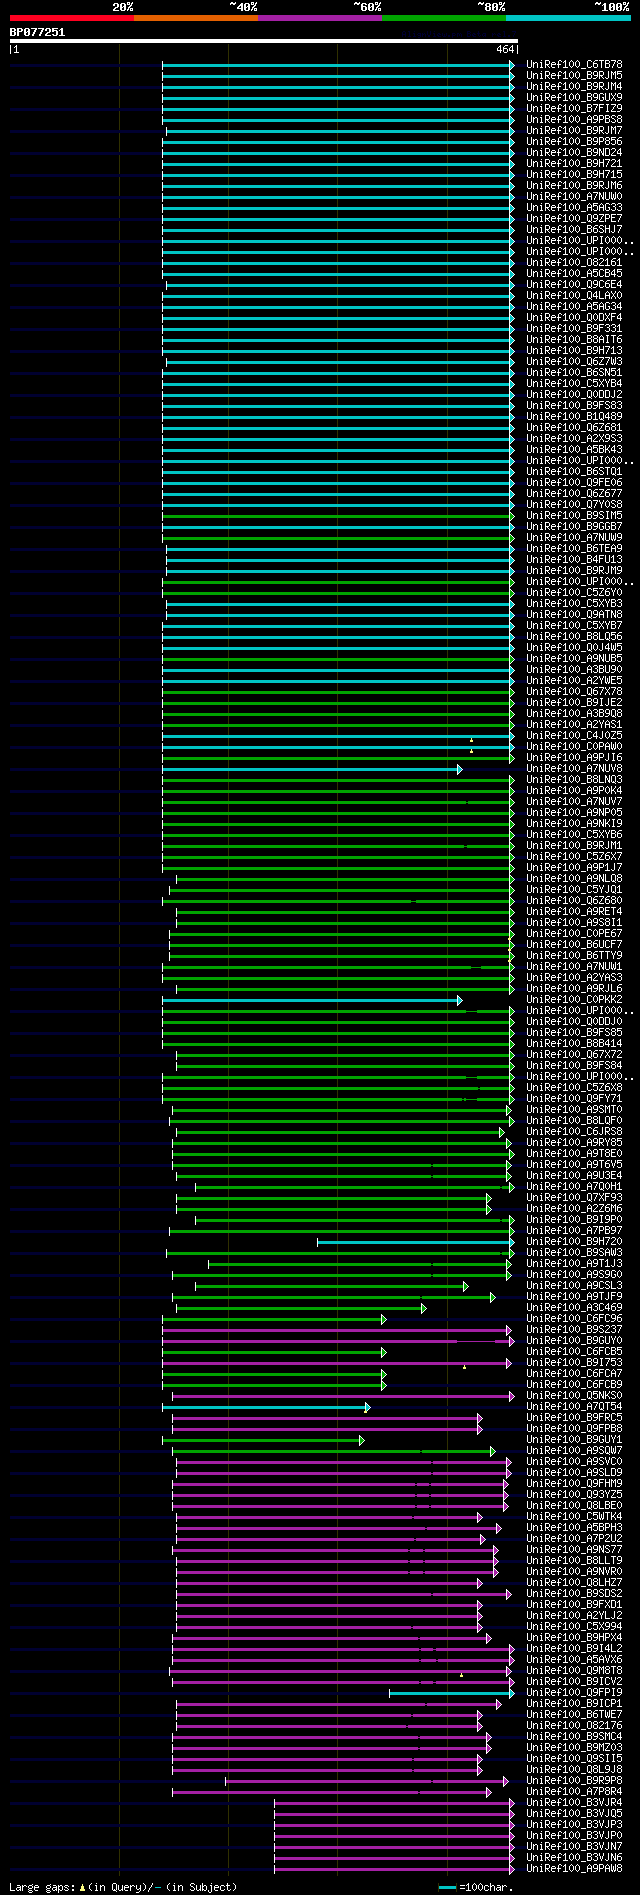Select the UniRef100_Q9ZPE7 label
This screenshot has width=640, height=1895.
coord(574,218)
